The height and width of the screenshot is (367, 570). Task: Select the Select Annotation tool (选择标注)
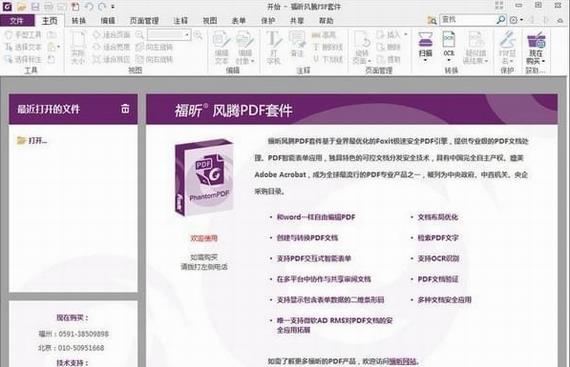(x=23, y=59)
